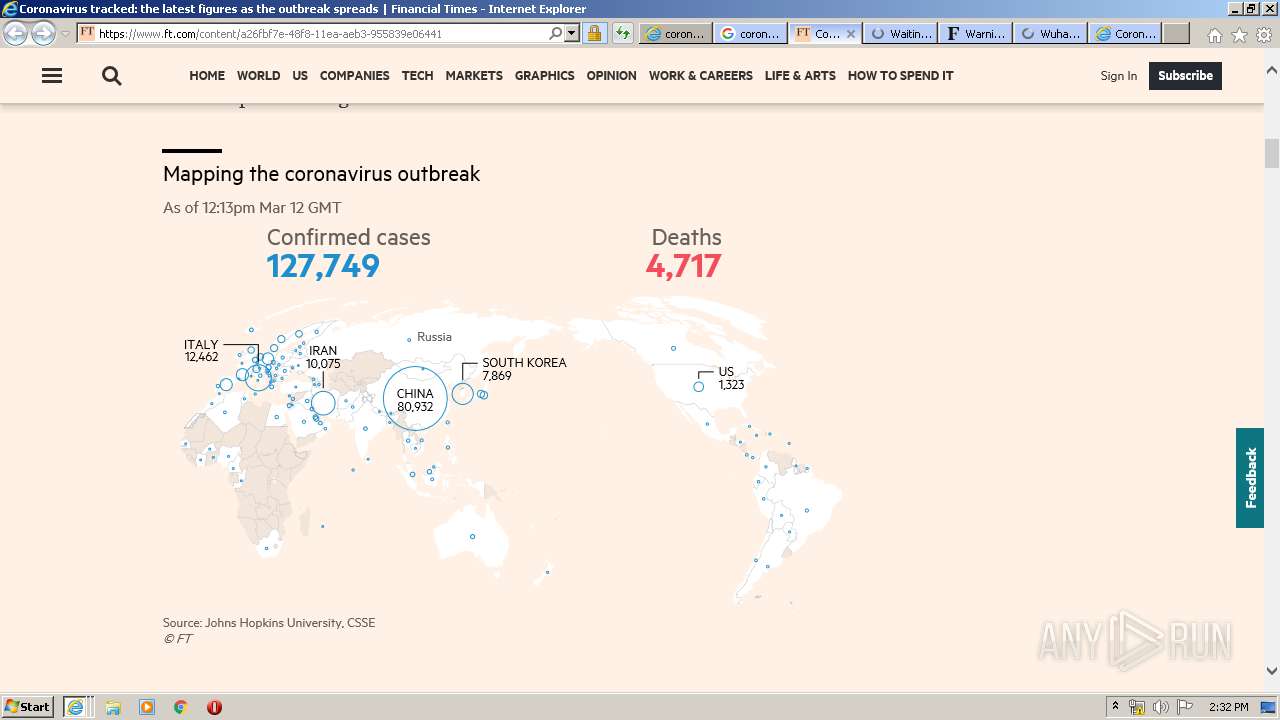
Task: Open MARKETS section in FT navigation
Action: (474, 76)
